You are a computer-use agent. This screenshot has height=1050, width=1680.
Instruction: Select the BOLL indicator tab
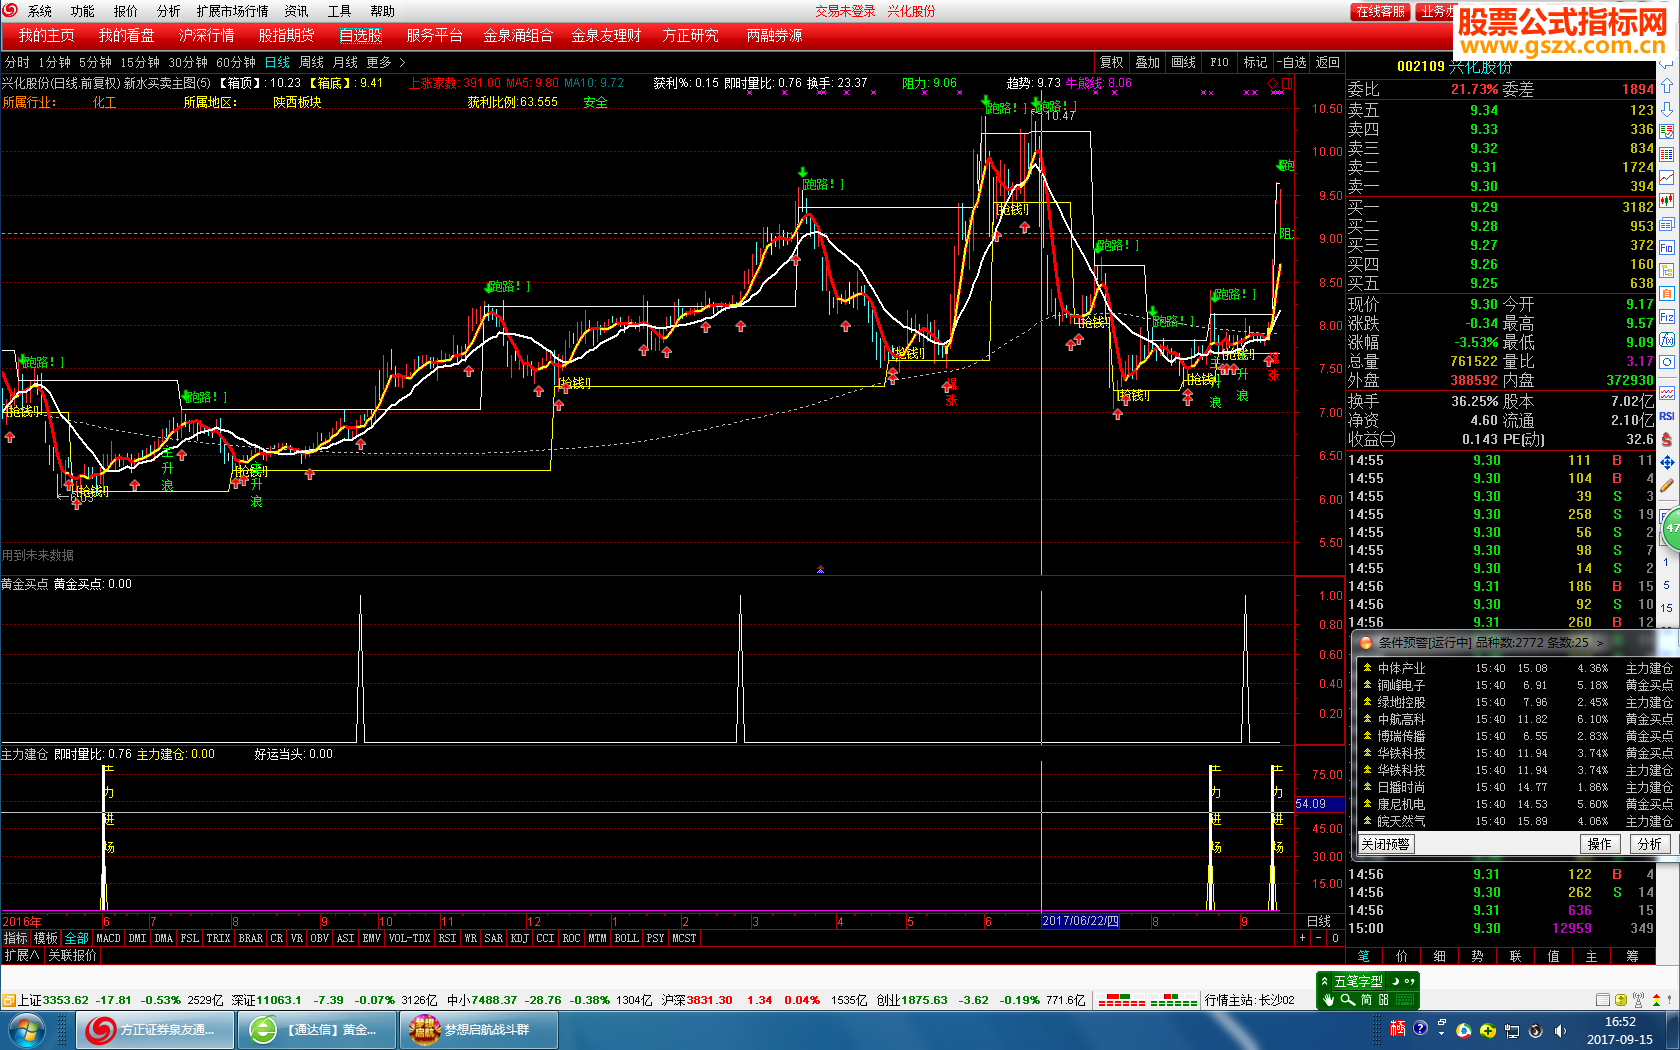626,938
